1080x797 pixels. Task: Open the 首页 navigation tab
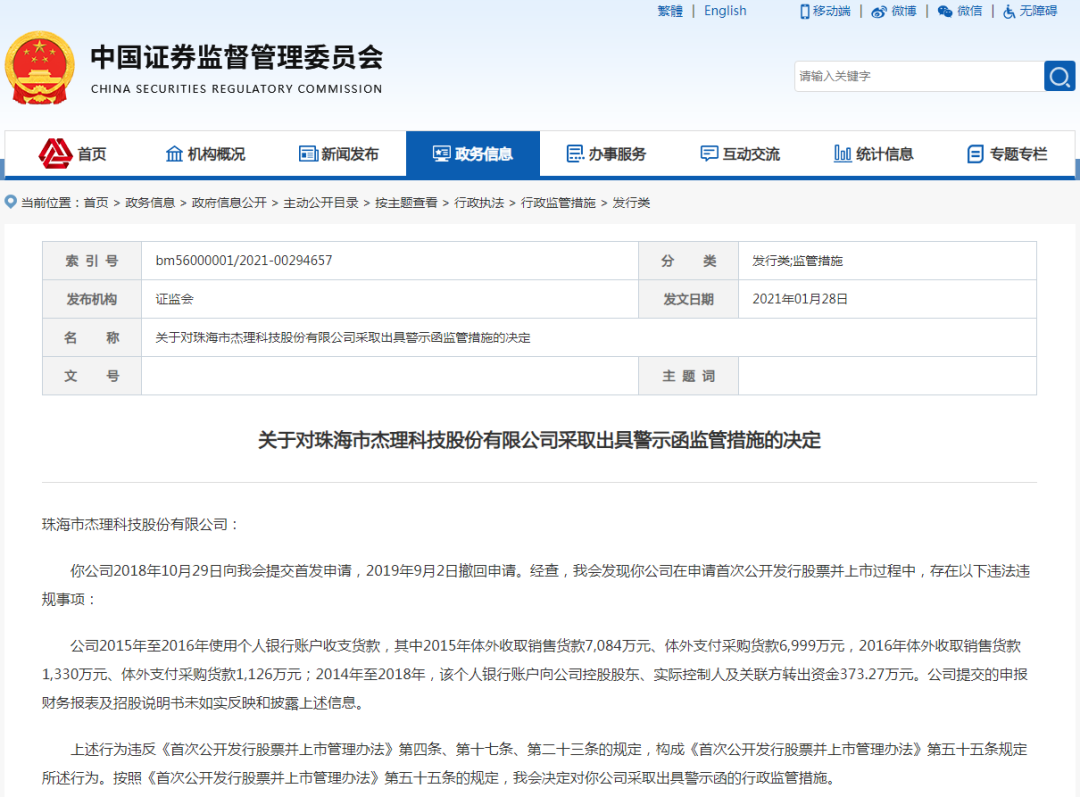[x=72, y=154]
